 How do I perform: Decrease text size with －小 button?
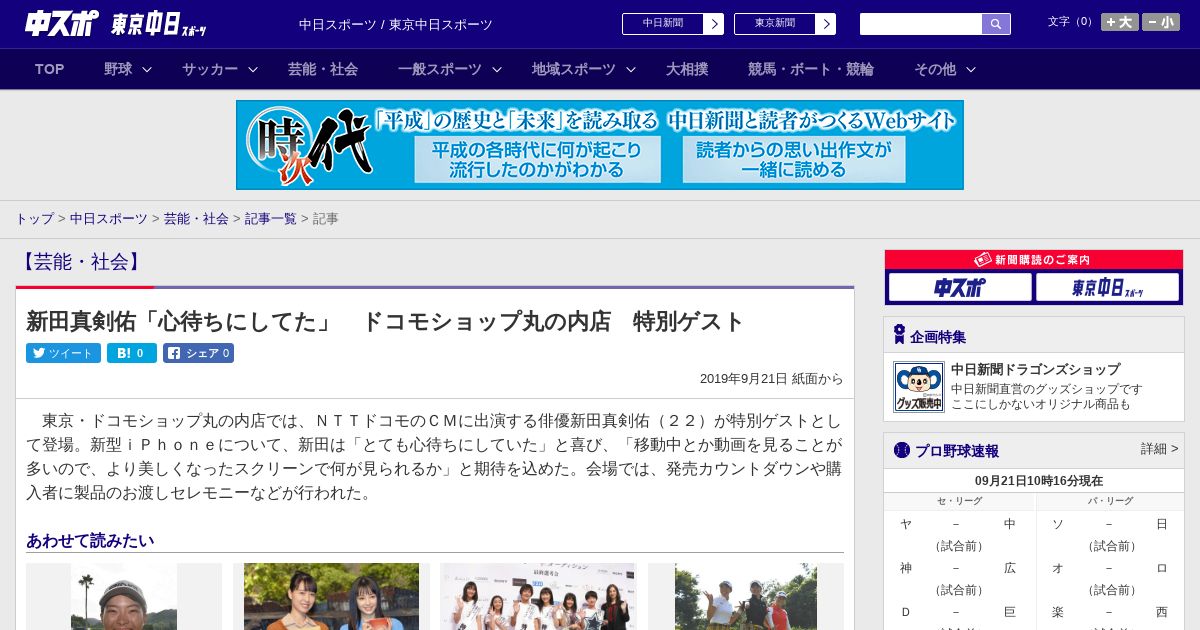point(1161,22)
